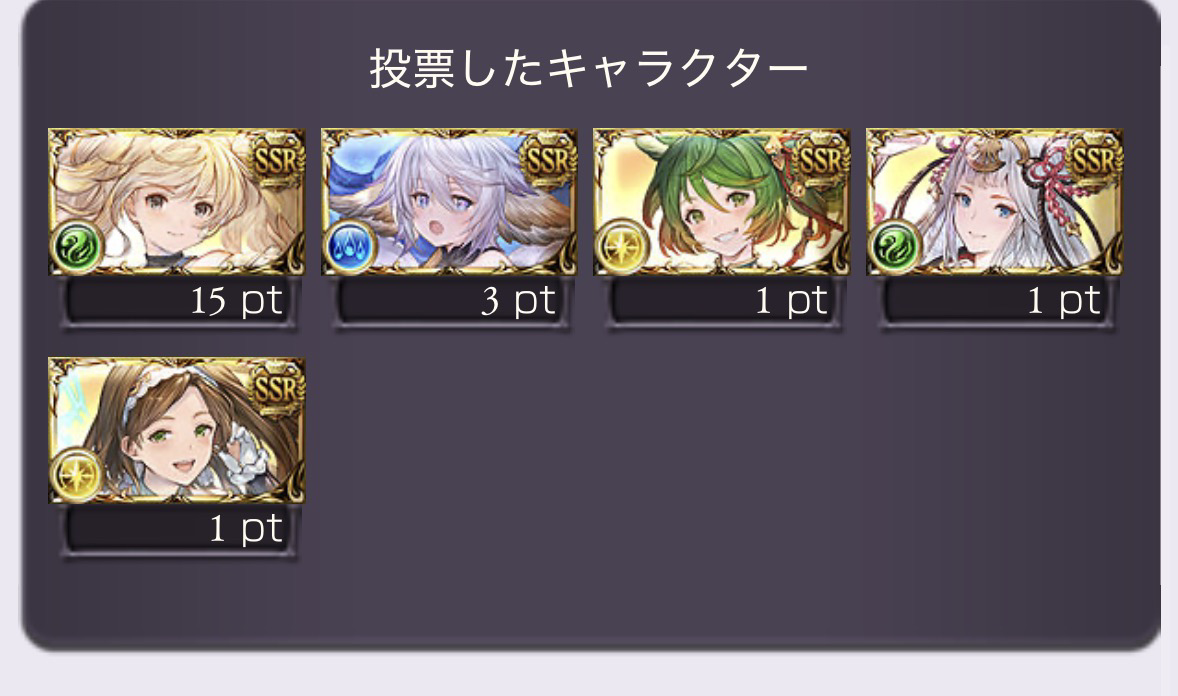Select the white-haired character with red ribbons
The width and height of the screenshot is (1178, 696).
[995, 201]
